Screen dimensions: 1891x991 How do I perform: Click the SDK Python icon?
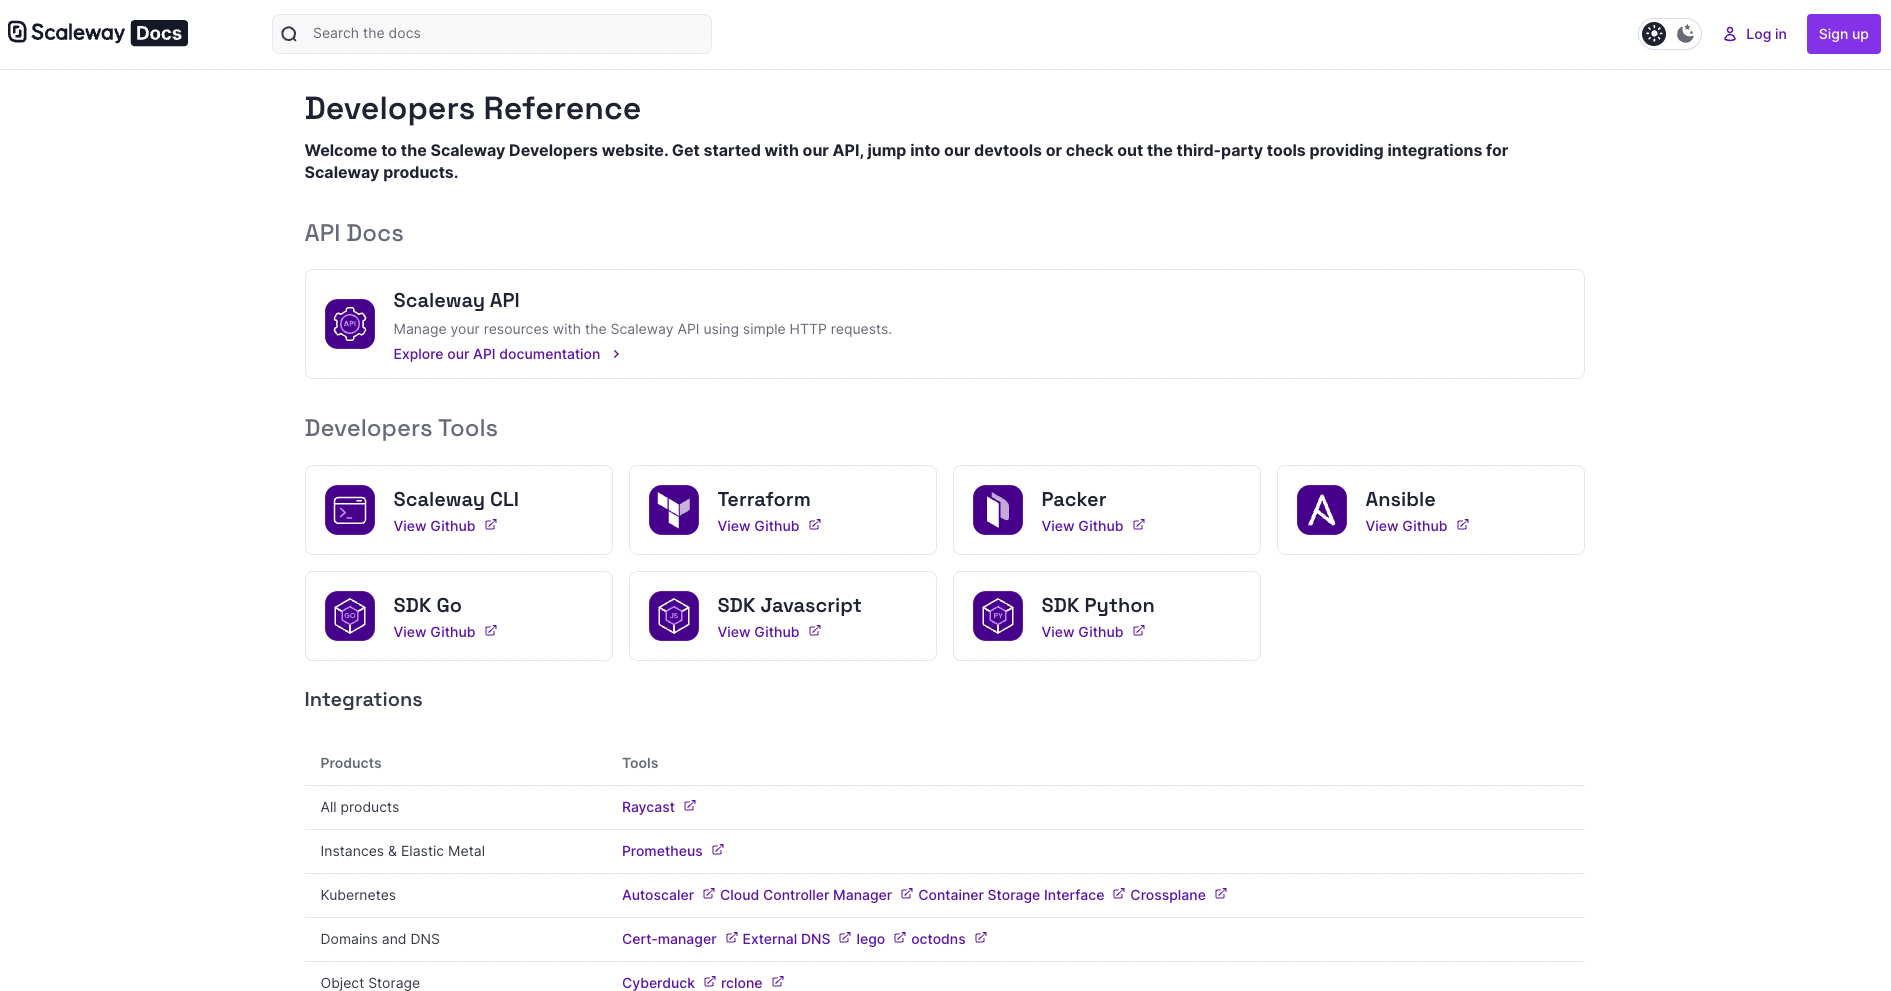[997, 616]
